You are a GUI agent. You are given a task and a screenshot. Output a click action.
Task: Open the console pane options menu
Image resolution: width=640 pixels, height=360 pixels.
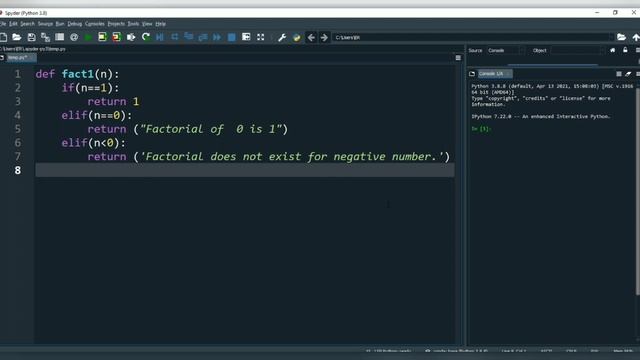638,74
